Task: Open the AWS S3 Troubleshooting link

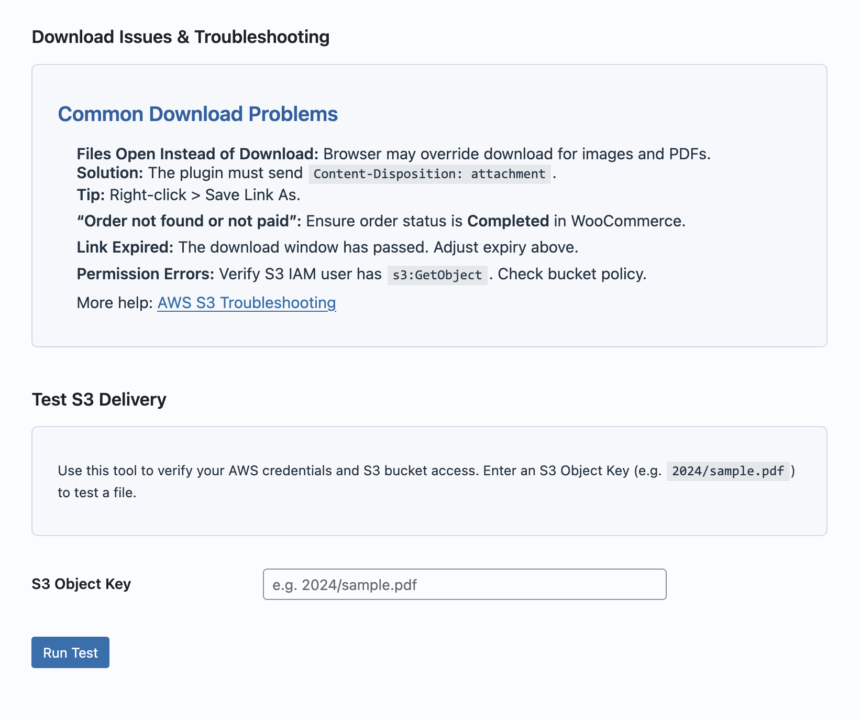Action: pos(246,303)
